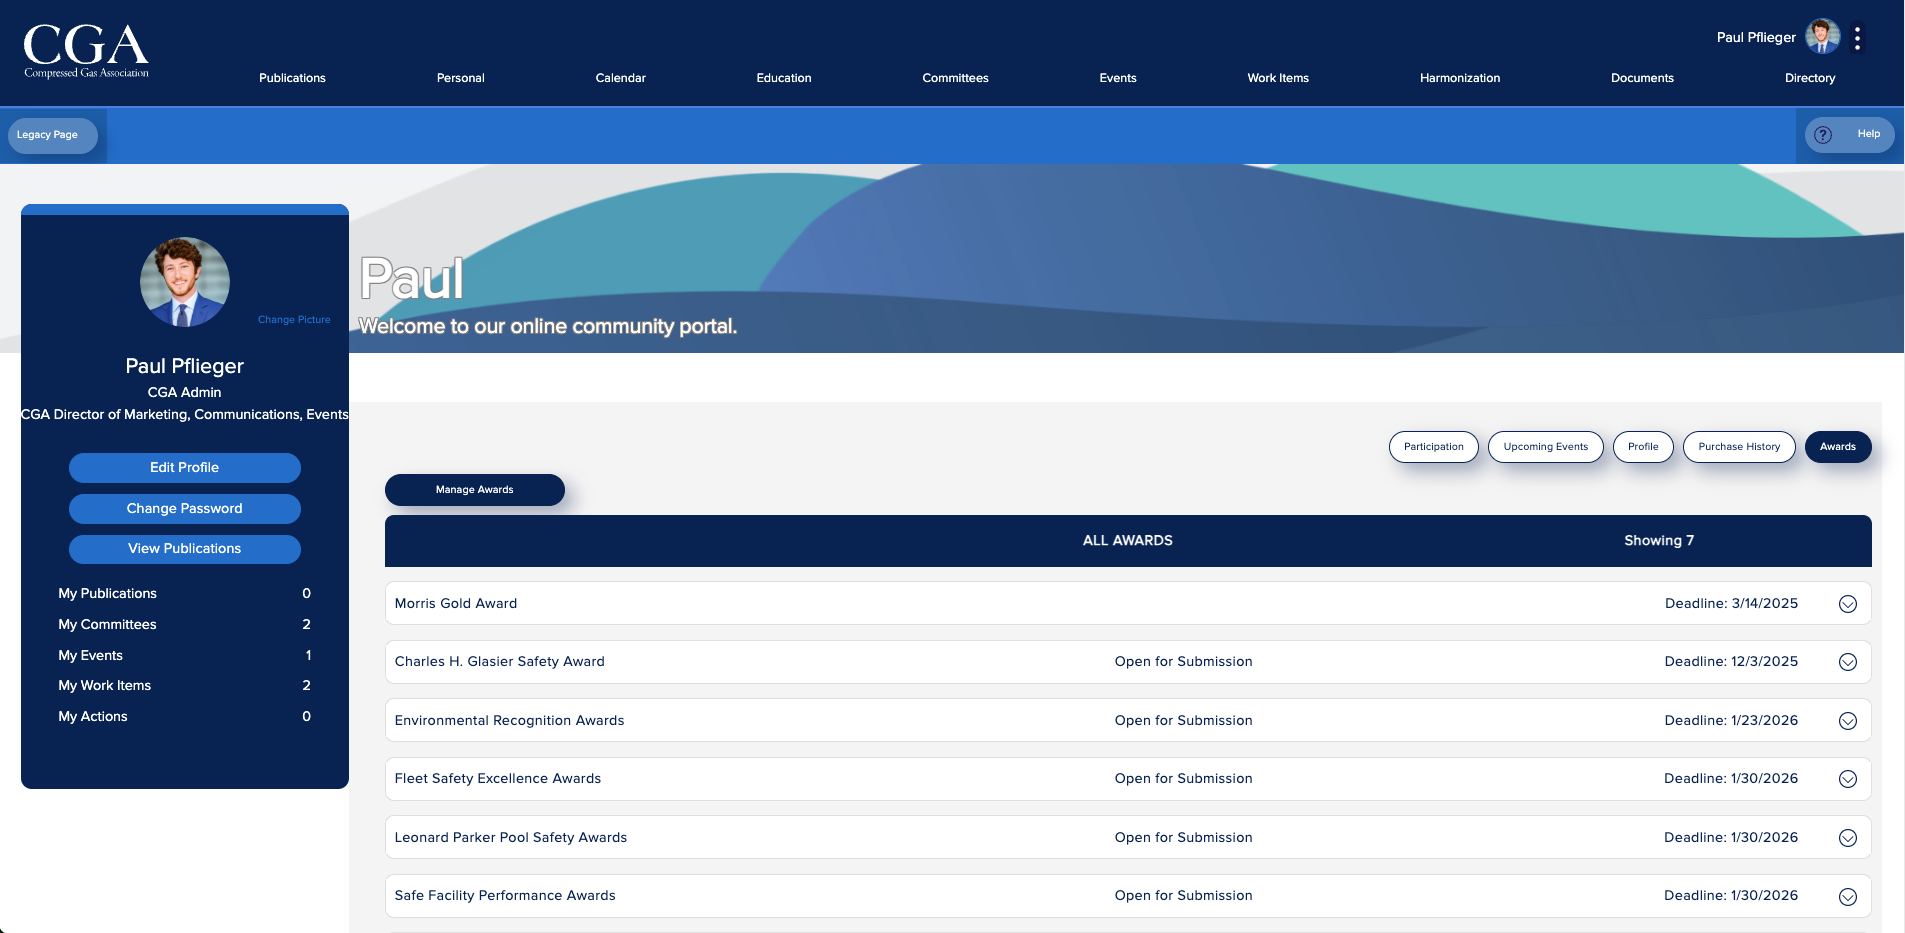The width and height of the screenshot is (1905, 933).
Task: Select the Participation tab
Action: coord(1433,447)
